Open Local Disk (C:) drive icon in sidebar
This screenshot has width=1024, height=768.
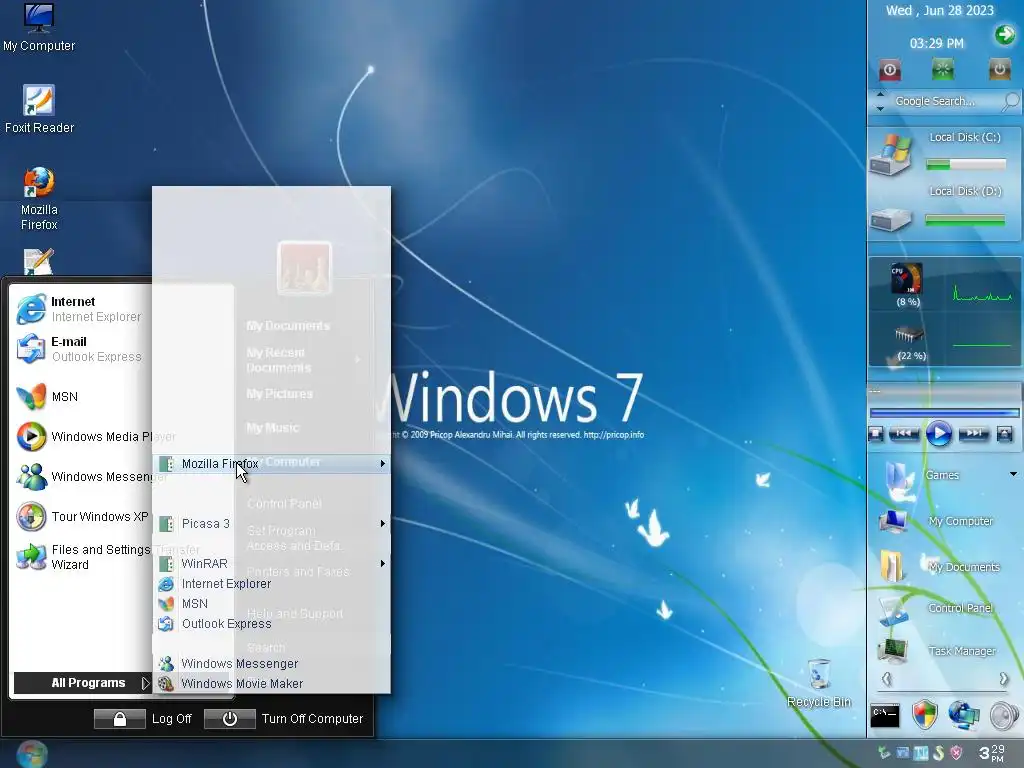pos(891,155)
